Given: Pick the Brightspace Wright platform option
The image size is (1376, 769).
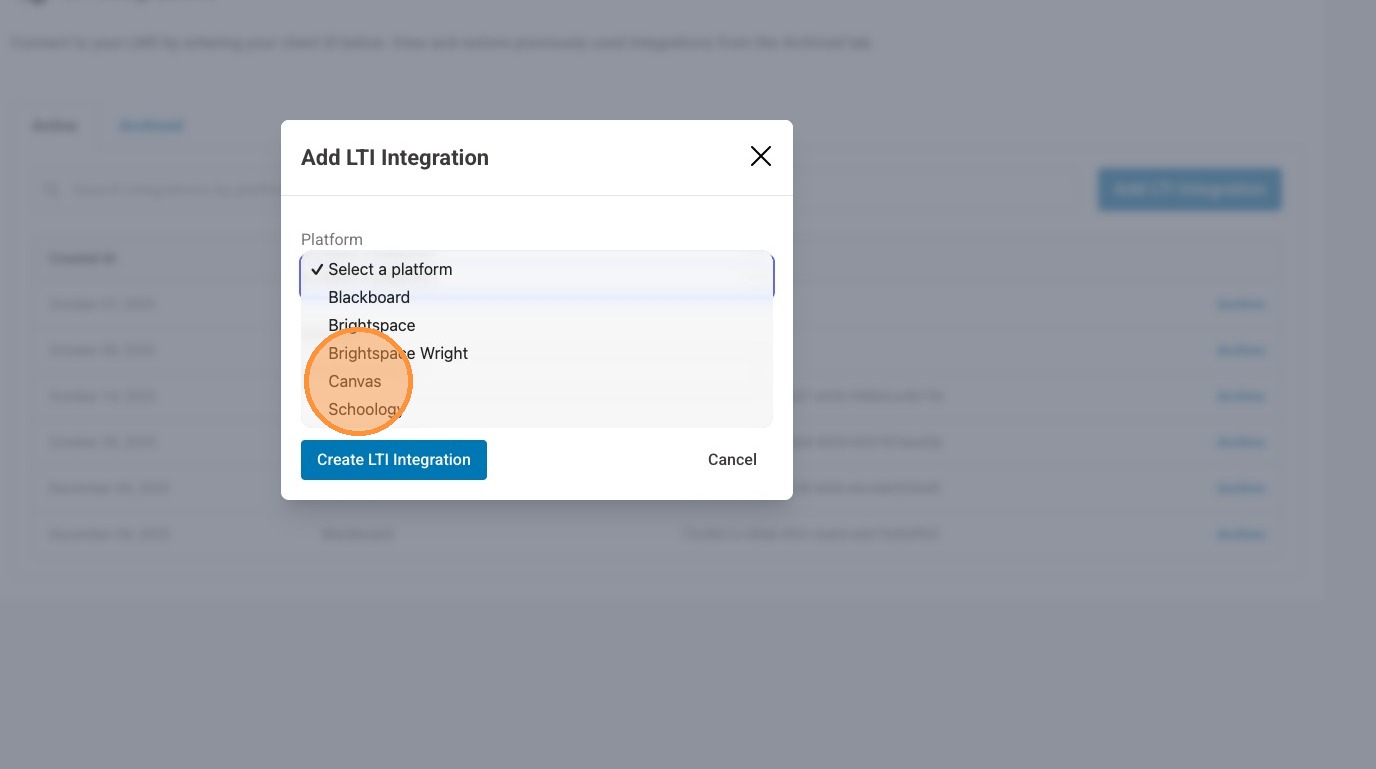Looking at the screenshot, I should 398,353.
